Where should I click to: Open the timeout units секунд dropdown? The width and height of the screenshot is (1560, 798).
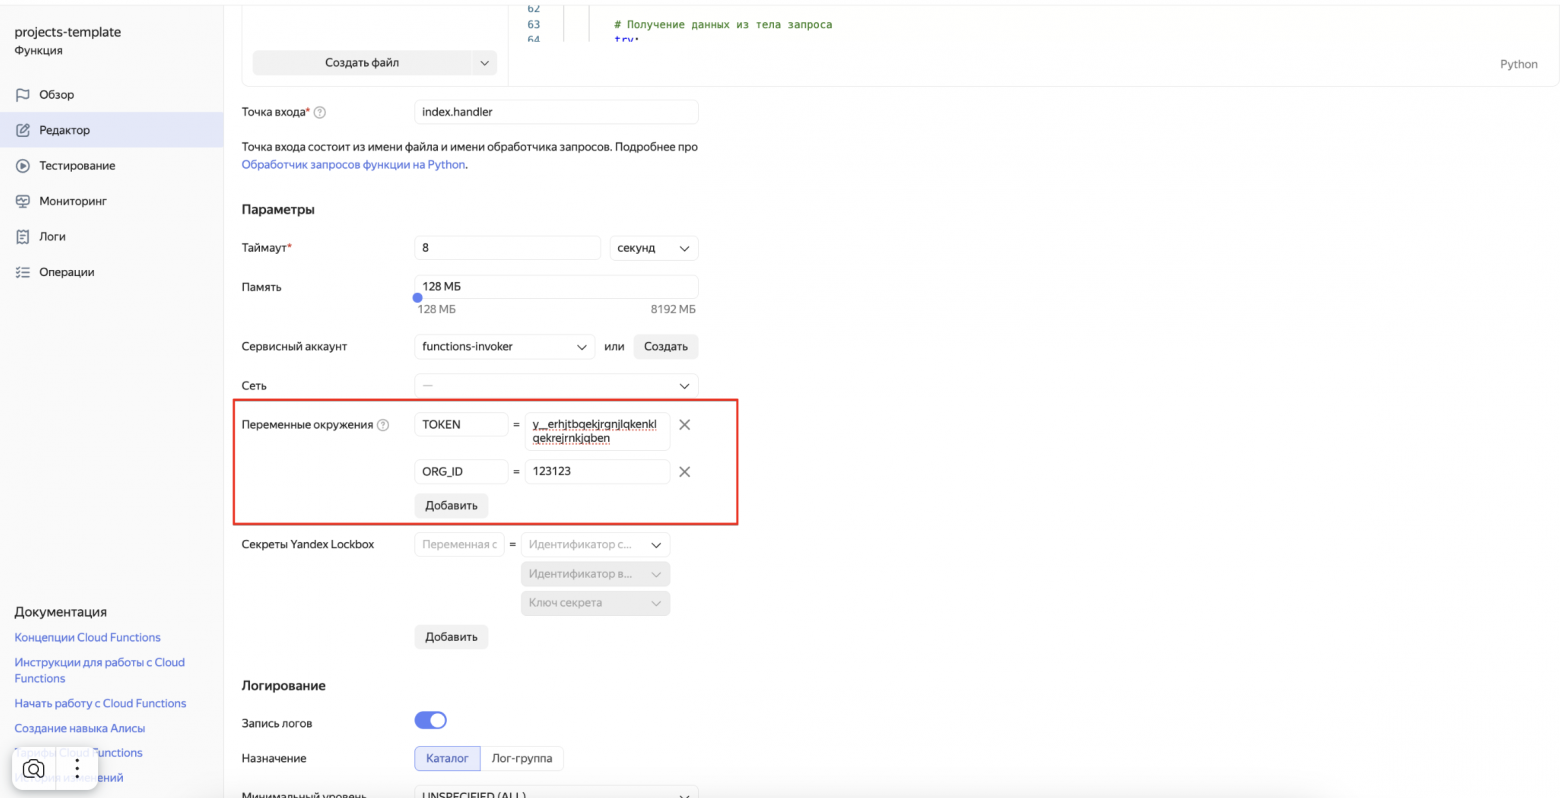pos(654,248)
